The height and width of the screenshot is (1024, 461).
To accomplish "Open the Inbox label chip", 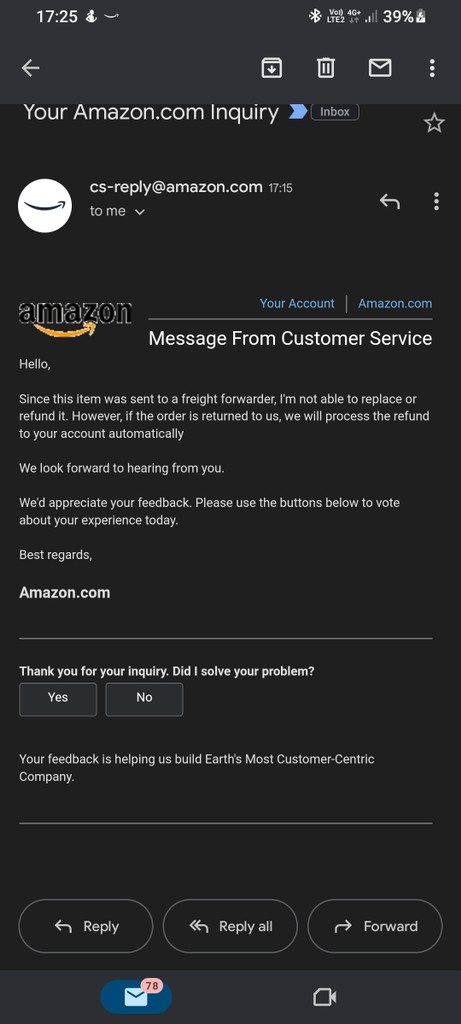I will 335,112.
